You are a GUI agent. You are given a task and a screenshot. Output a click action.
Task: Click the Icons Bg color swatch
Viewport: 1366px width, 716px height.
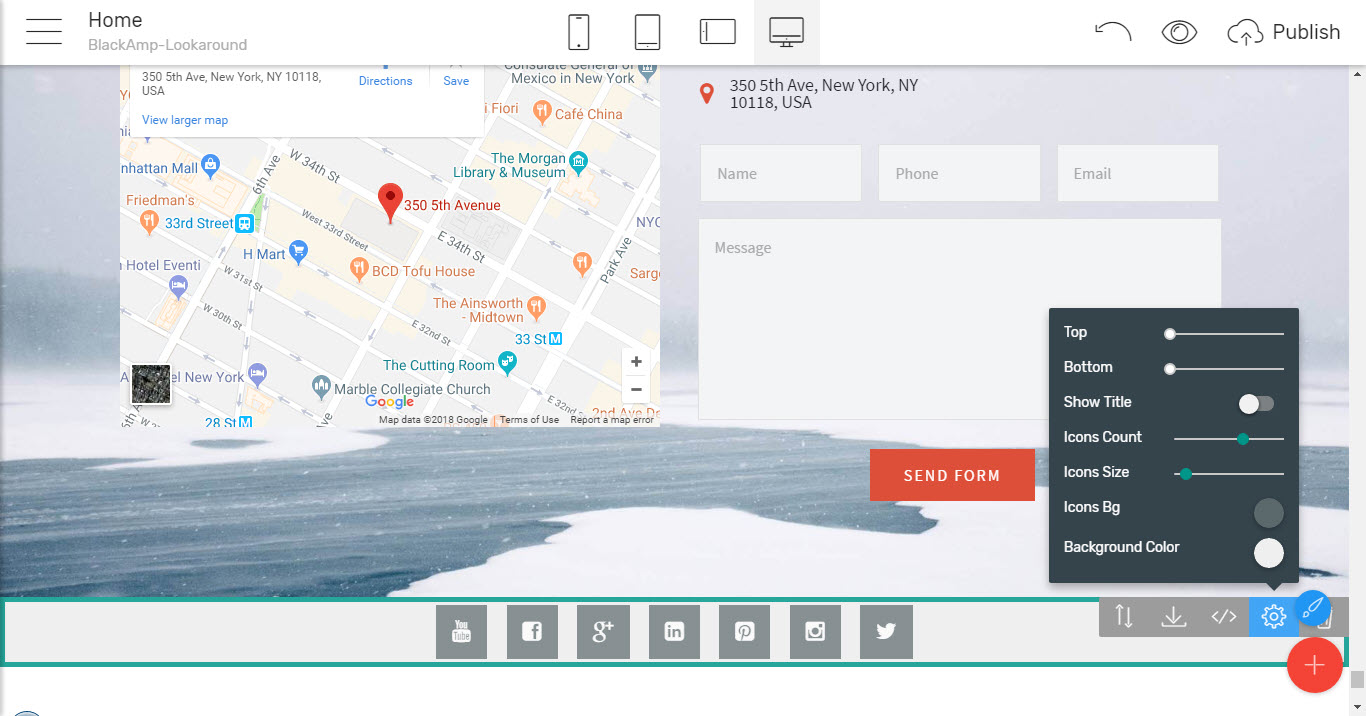[x=1268, y=513]
